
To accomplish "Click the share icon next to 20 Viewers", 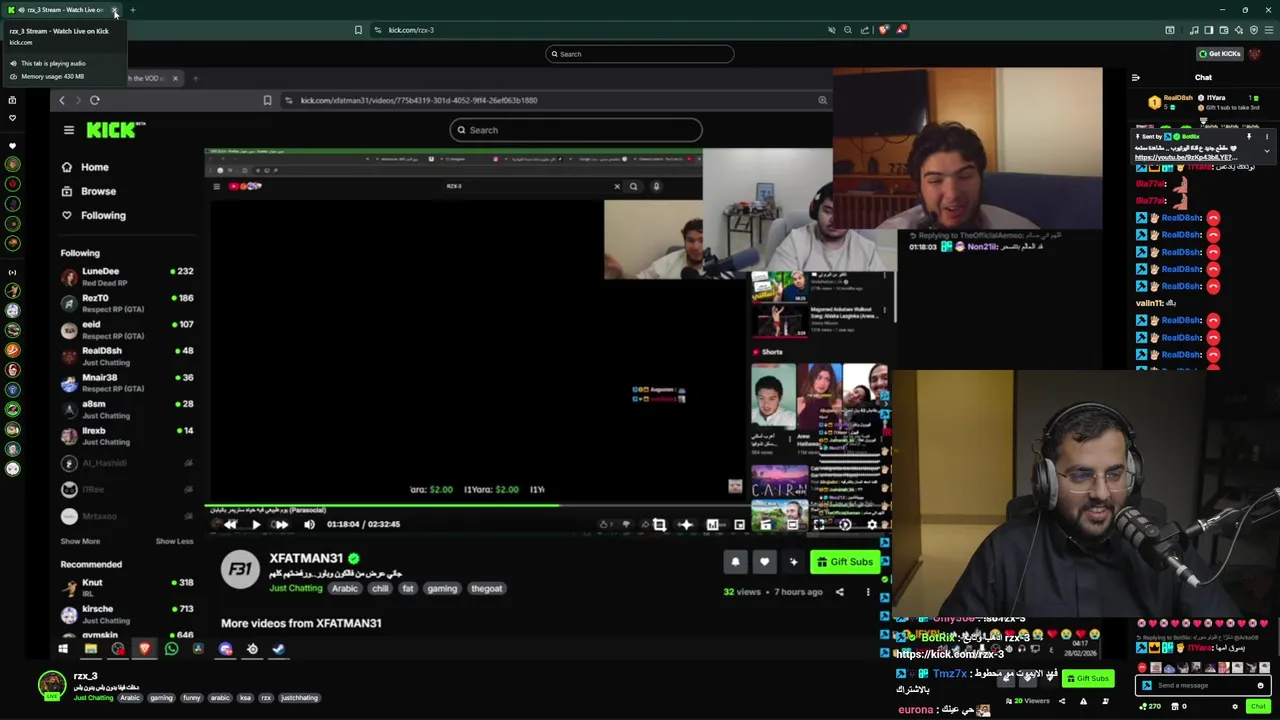I will 1062,701.
